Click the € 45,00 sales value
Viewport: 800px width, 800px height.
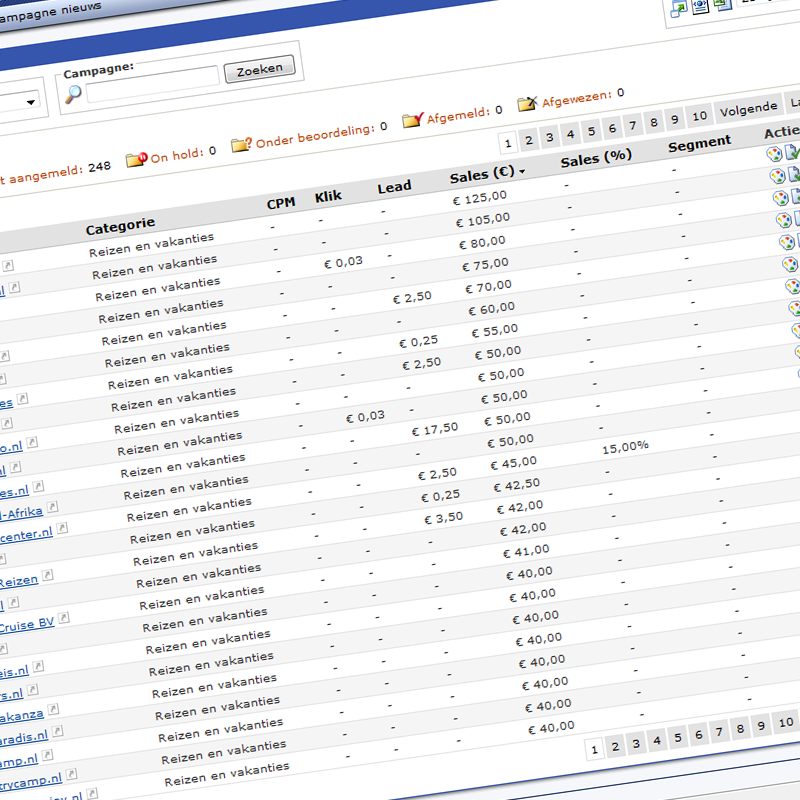pyautogui.click(x=513, y=463)
